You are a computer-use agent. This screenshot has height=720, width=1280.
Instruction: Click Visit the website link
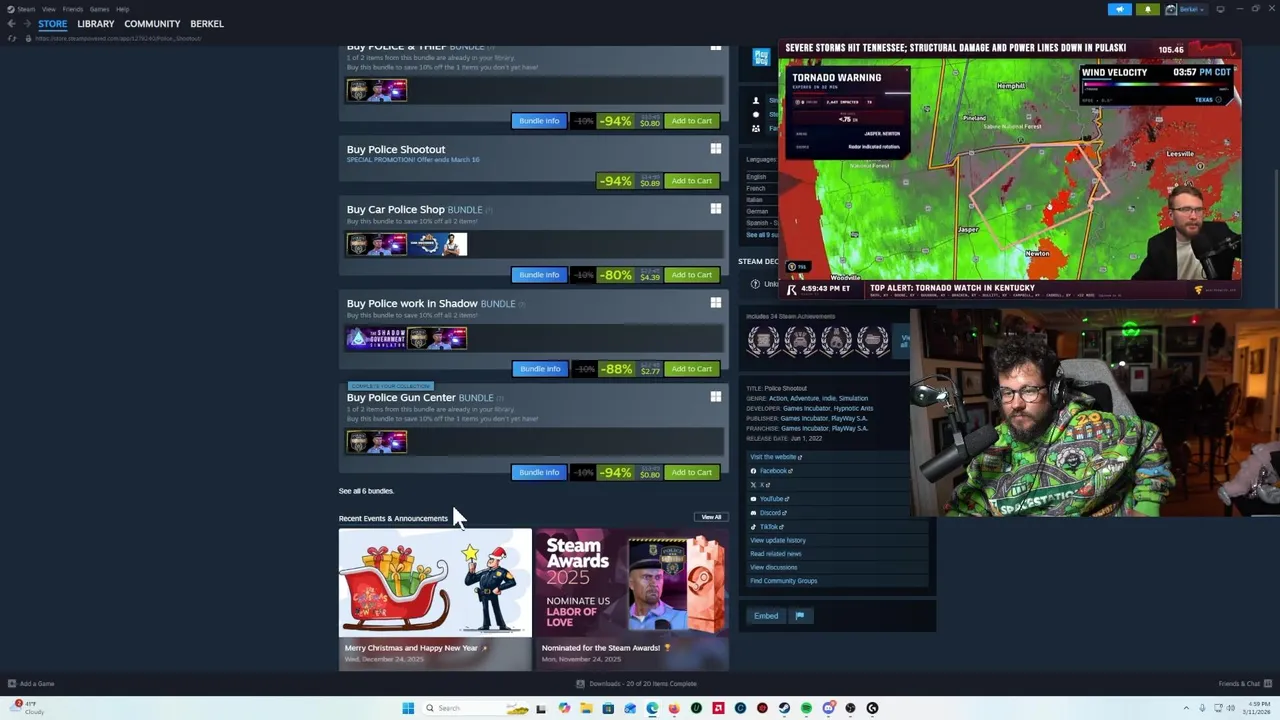(x=776, y=457)
